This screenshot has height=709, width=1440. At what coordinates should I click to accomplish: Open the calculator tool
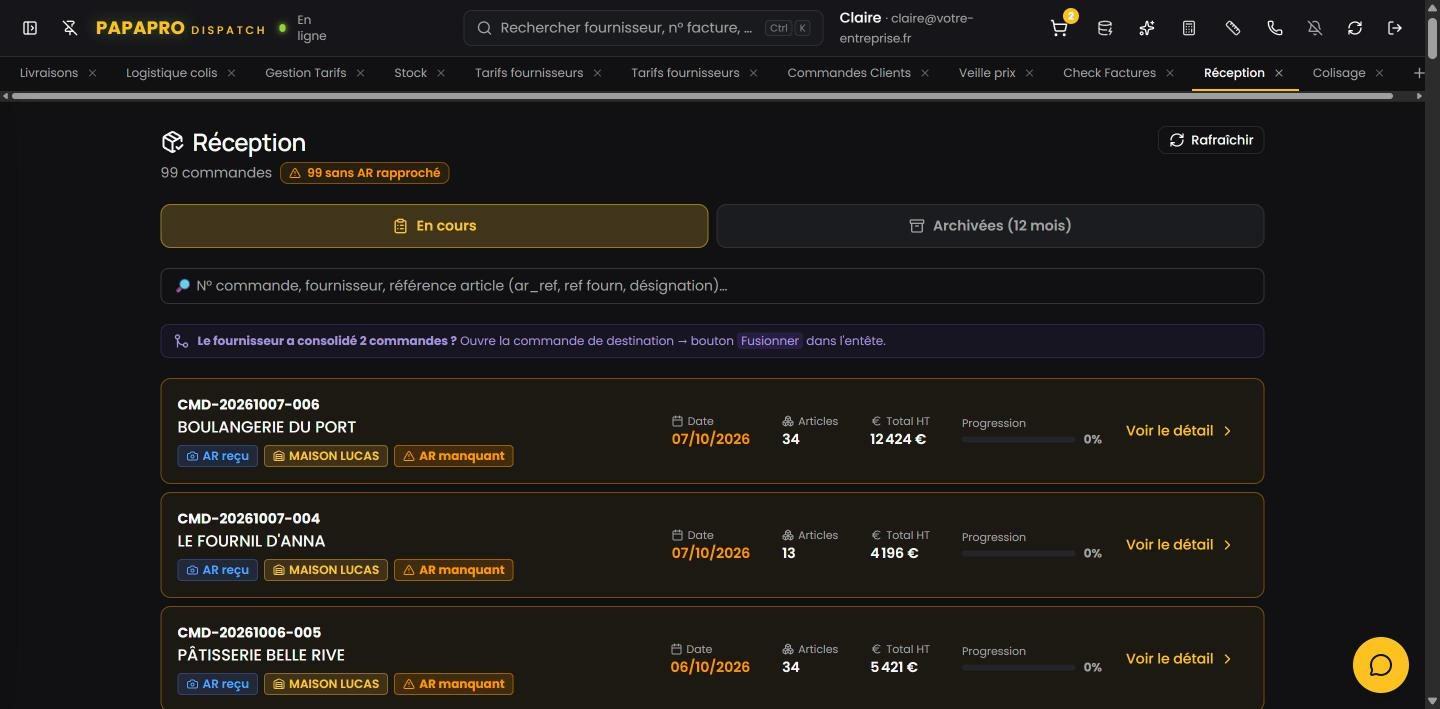point(1189,28)
